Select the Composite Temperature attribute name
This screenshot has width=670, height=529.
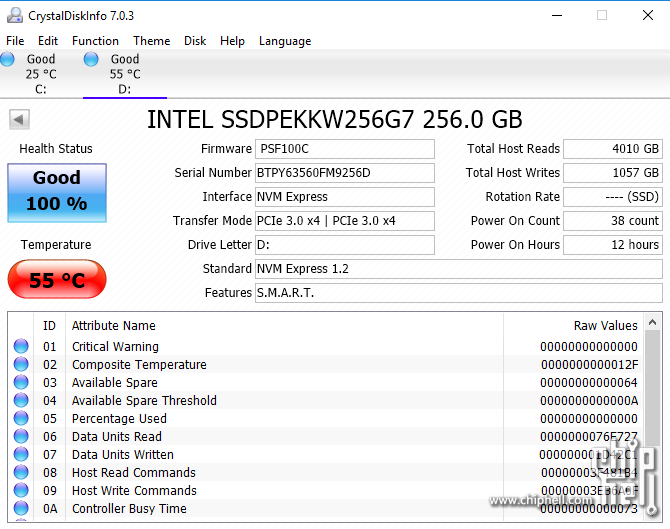[x=139, y=364]
